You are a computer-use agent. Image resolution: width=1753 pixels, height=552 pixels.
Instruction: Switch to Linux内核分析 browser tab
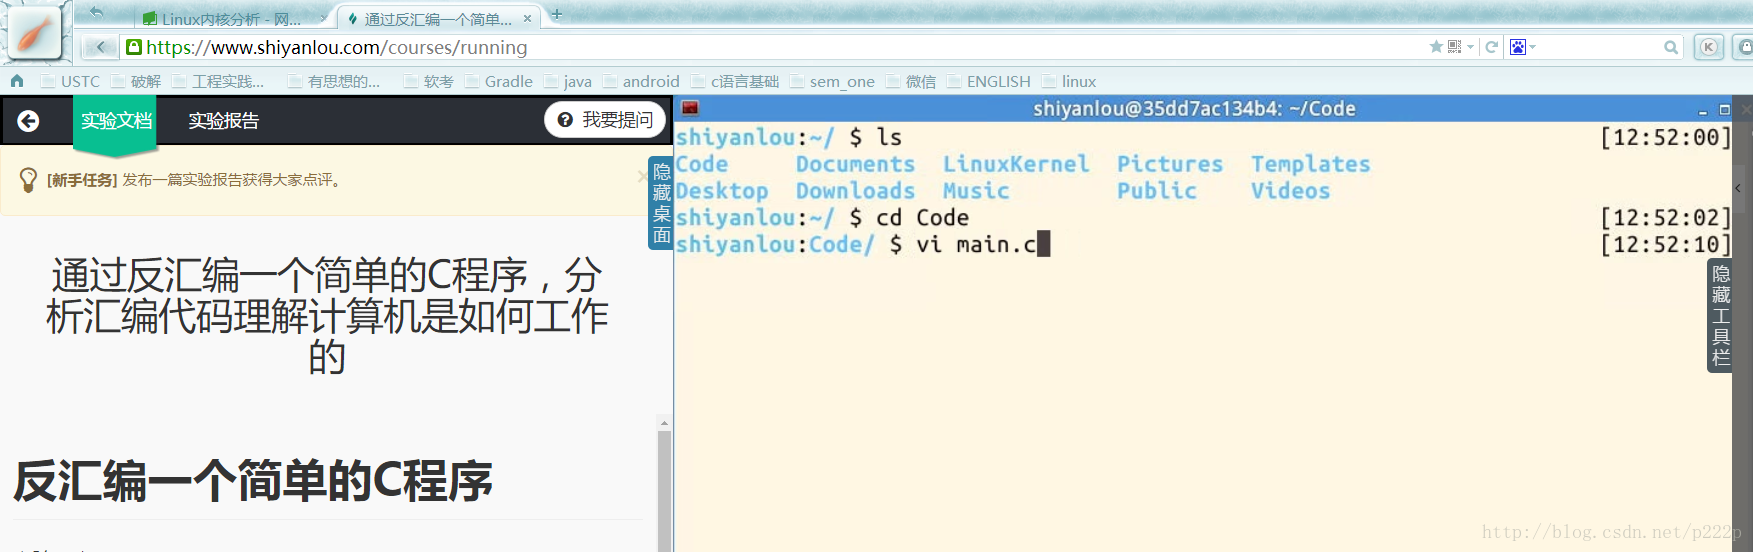231,18
